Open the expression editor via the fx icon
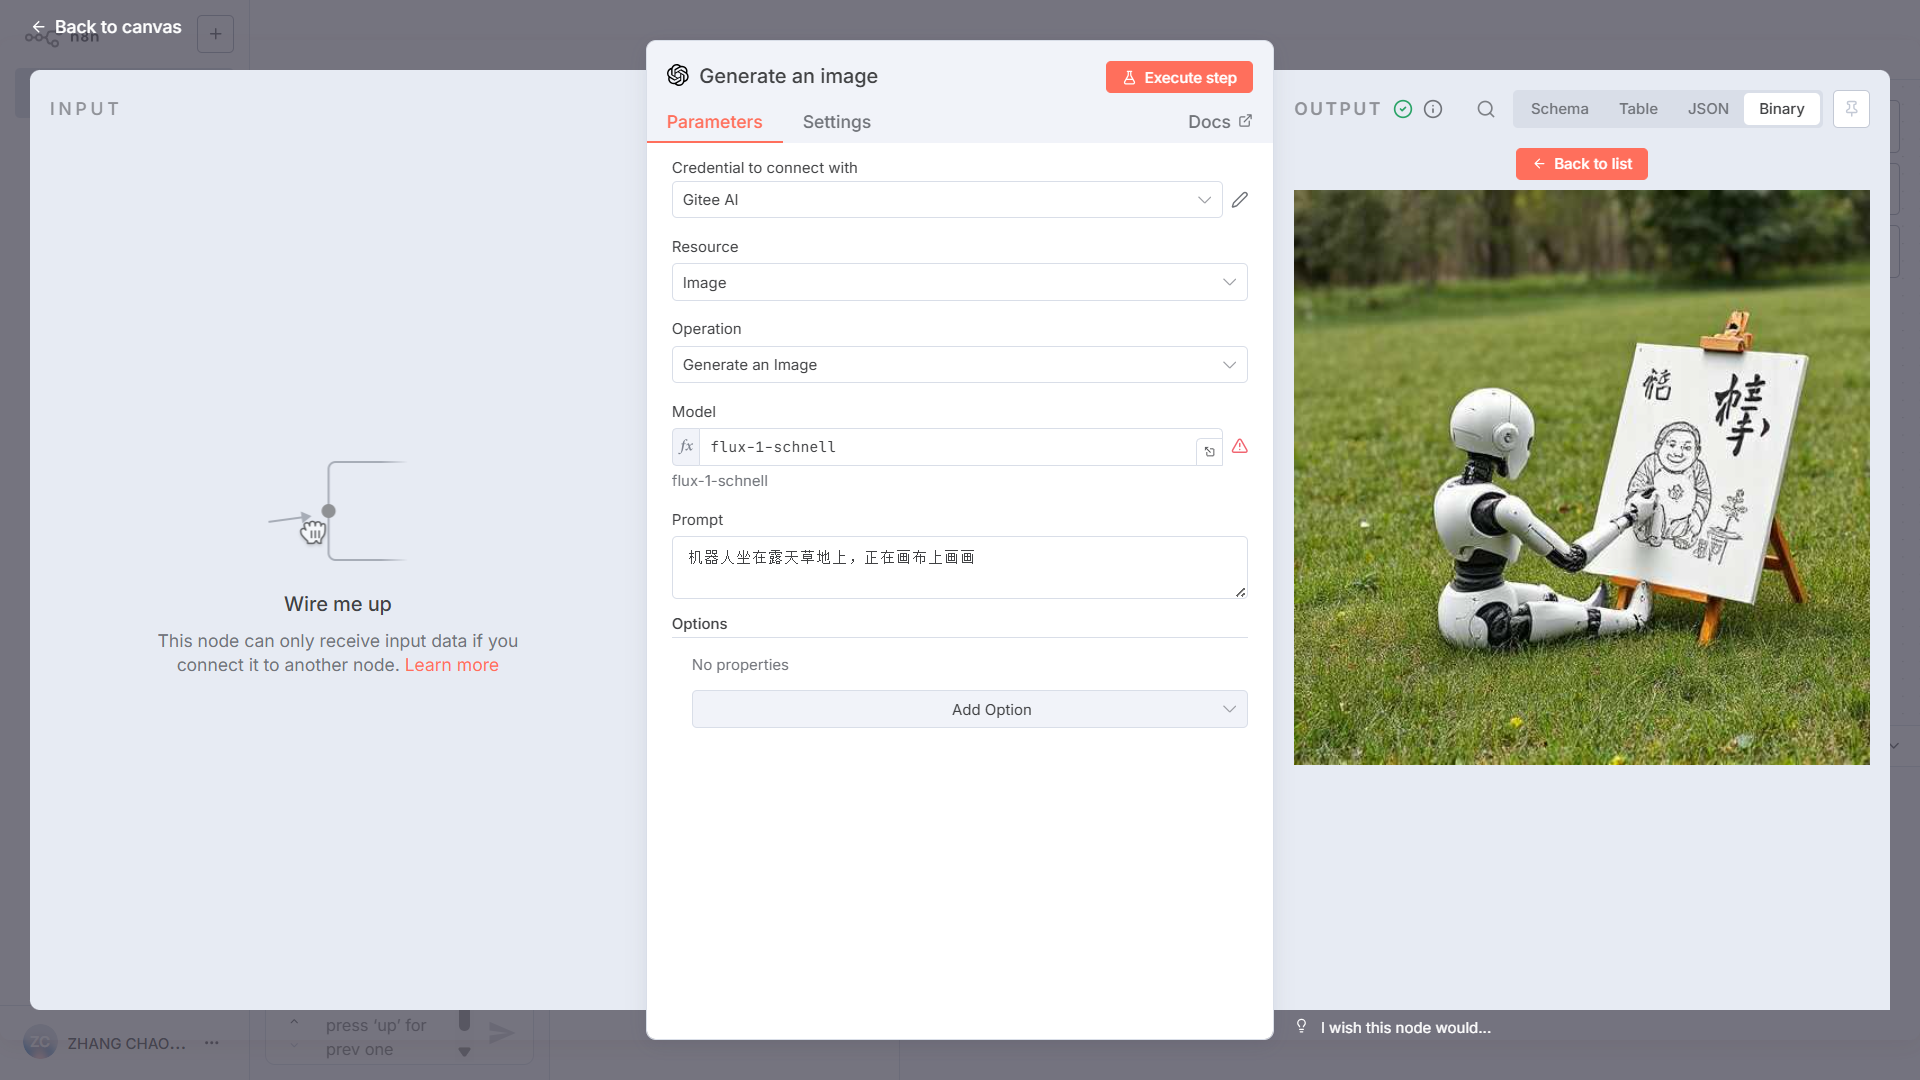1920x1080 pixels. tap(685, 447)
